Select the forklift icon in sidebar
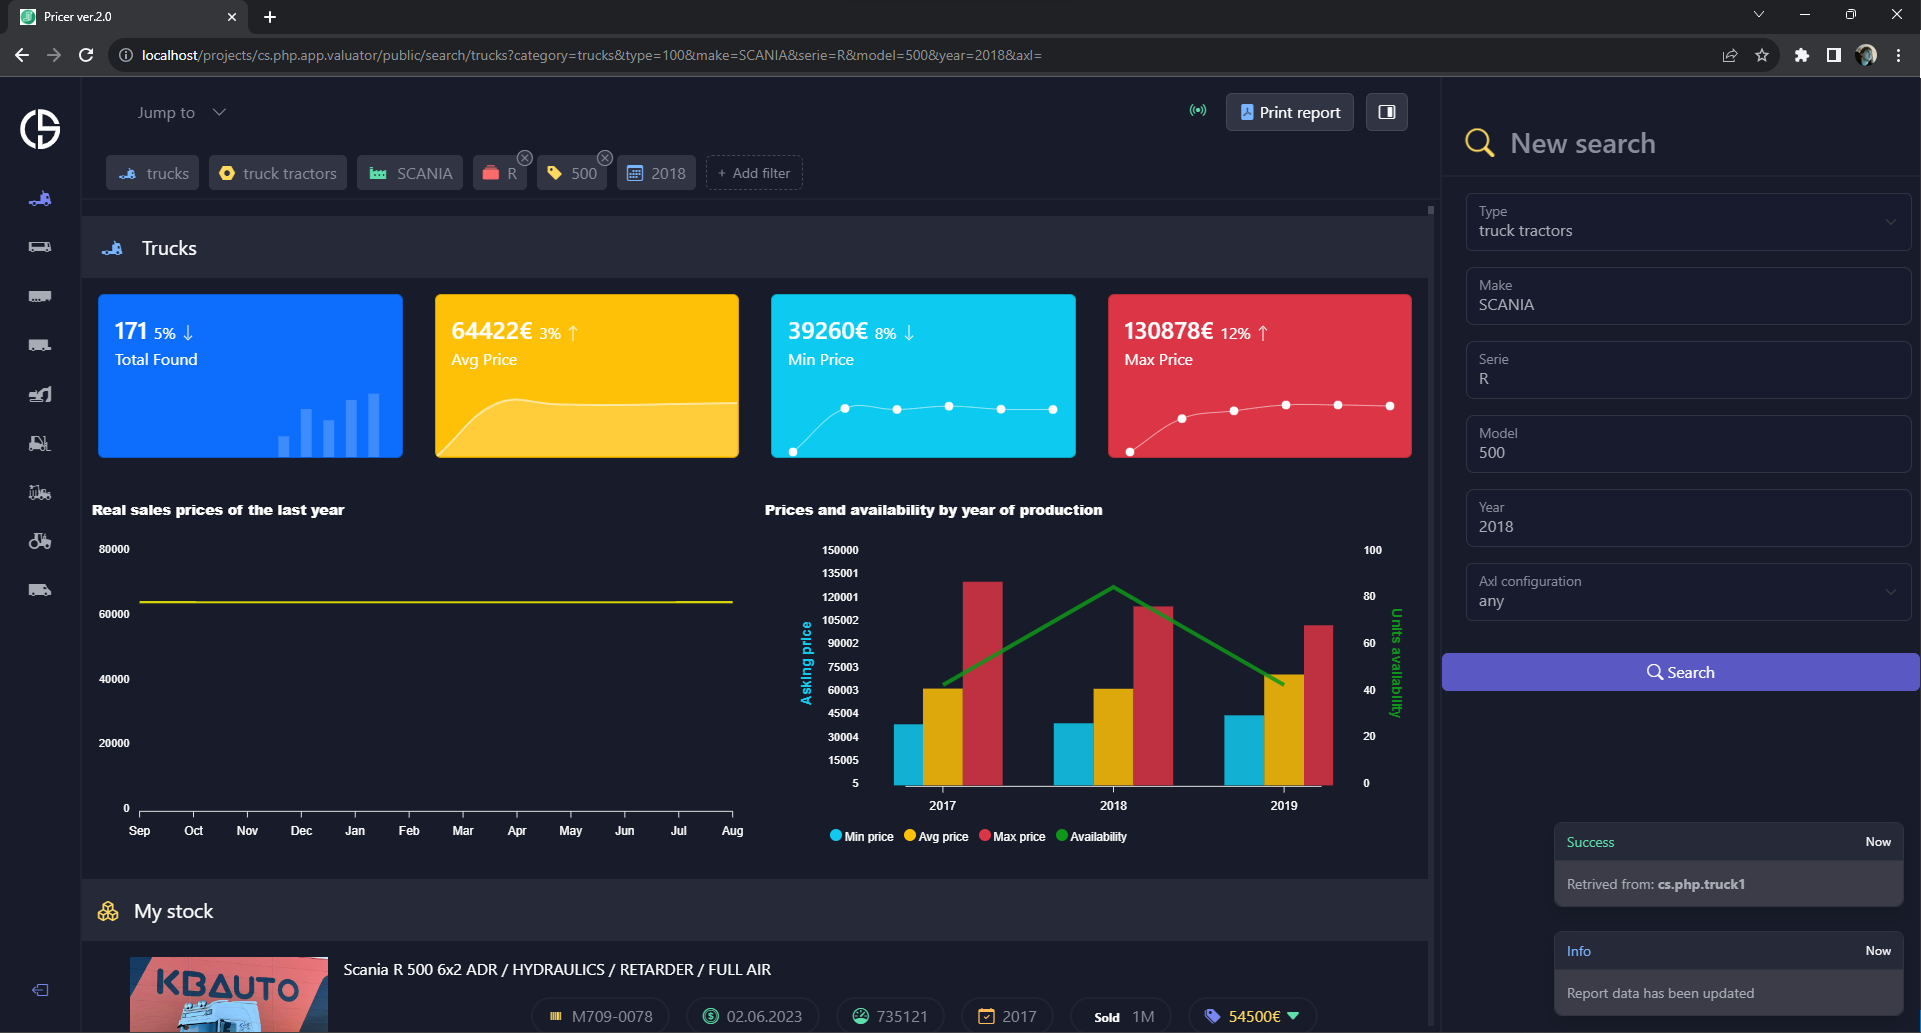The width and height of the screenshot is (1921, 1033). 40,443
